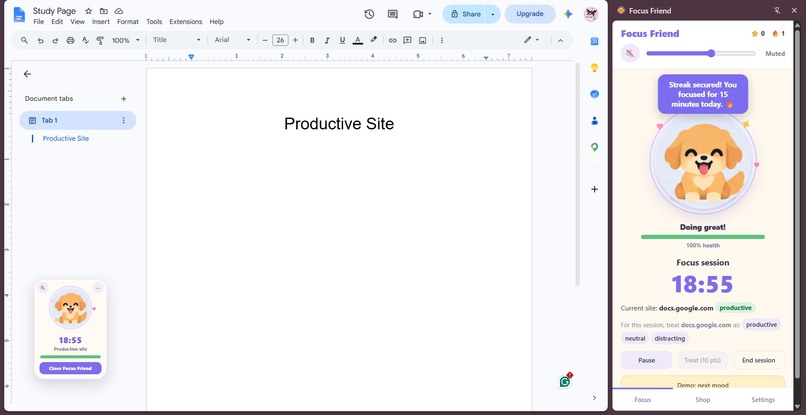Open the highlight color picker
806x415 pixels.
tap(374, 40)
